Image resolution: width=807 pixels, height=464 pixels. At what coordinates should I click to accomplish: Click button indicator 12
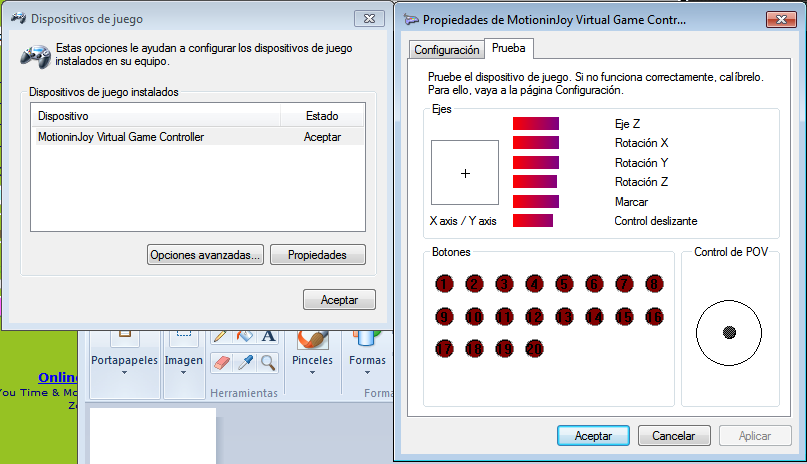tap(534, 316)
